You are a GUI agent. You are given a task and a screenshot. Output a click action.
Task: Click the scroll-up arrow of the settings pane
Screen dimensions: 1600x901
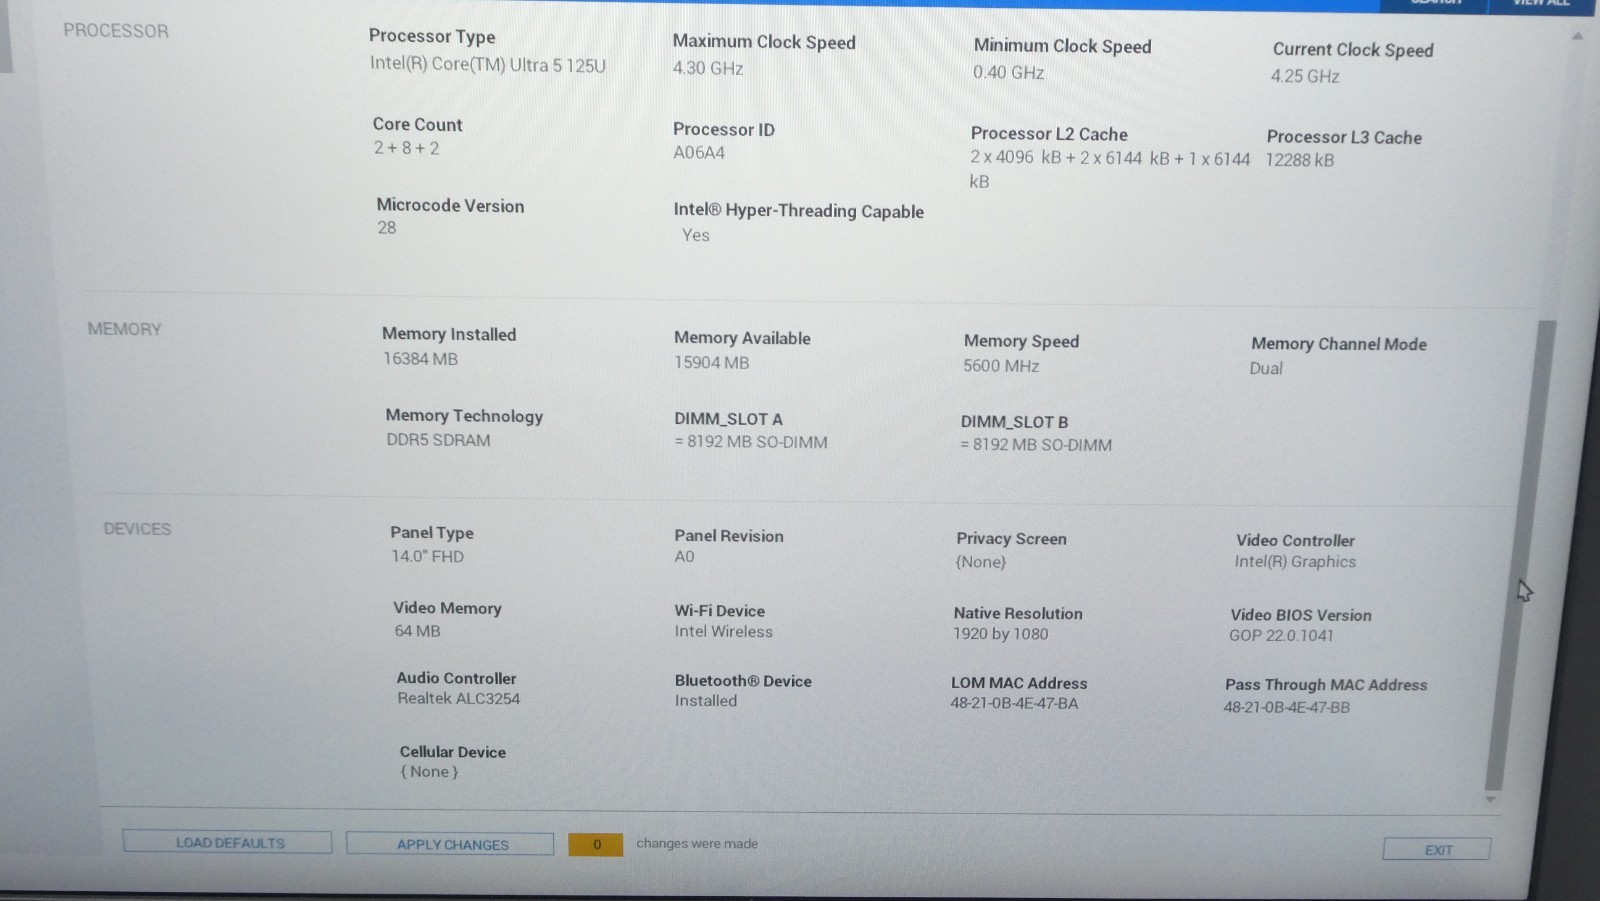1577,37
